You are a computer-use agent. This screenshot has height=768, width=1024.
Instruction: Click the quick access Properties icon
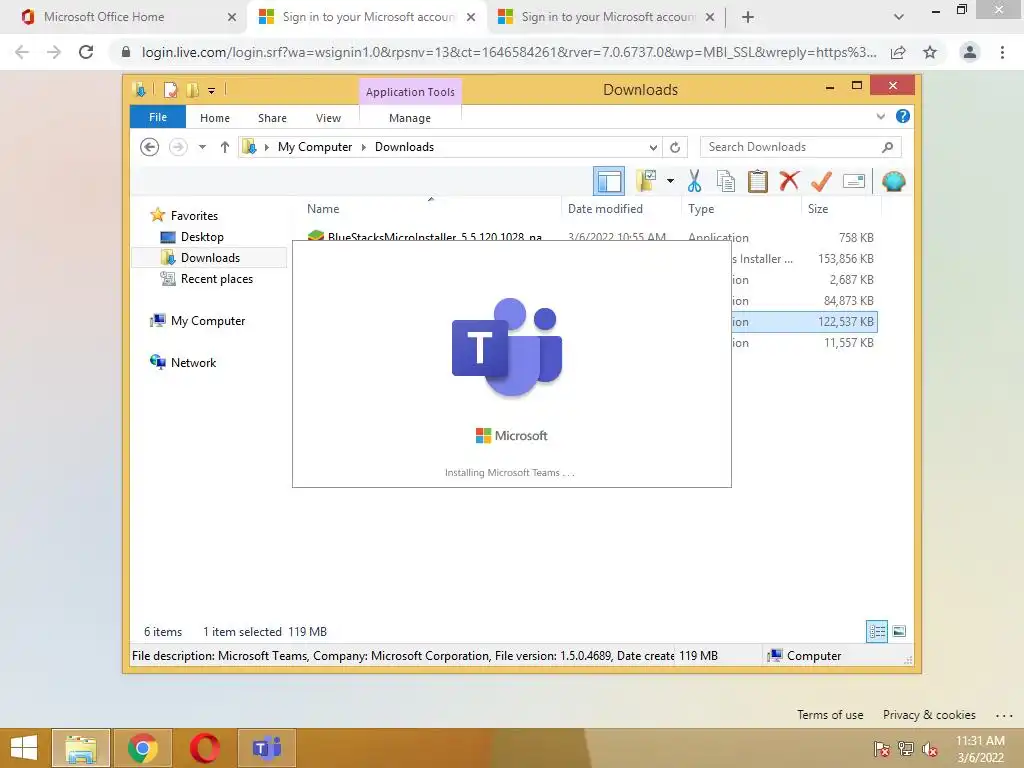(170, 90)
